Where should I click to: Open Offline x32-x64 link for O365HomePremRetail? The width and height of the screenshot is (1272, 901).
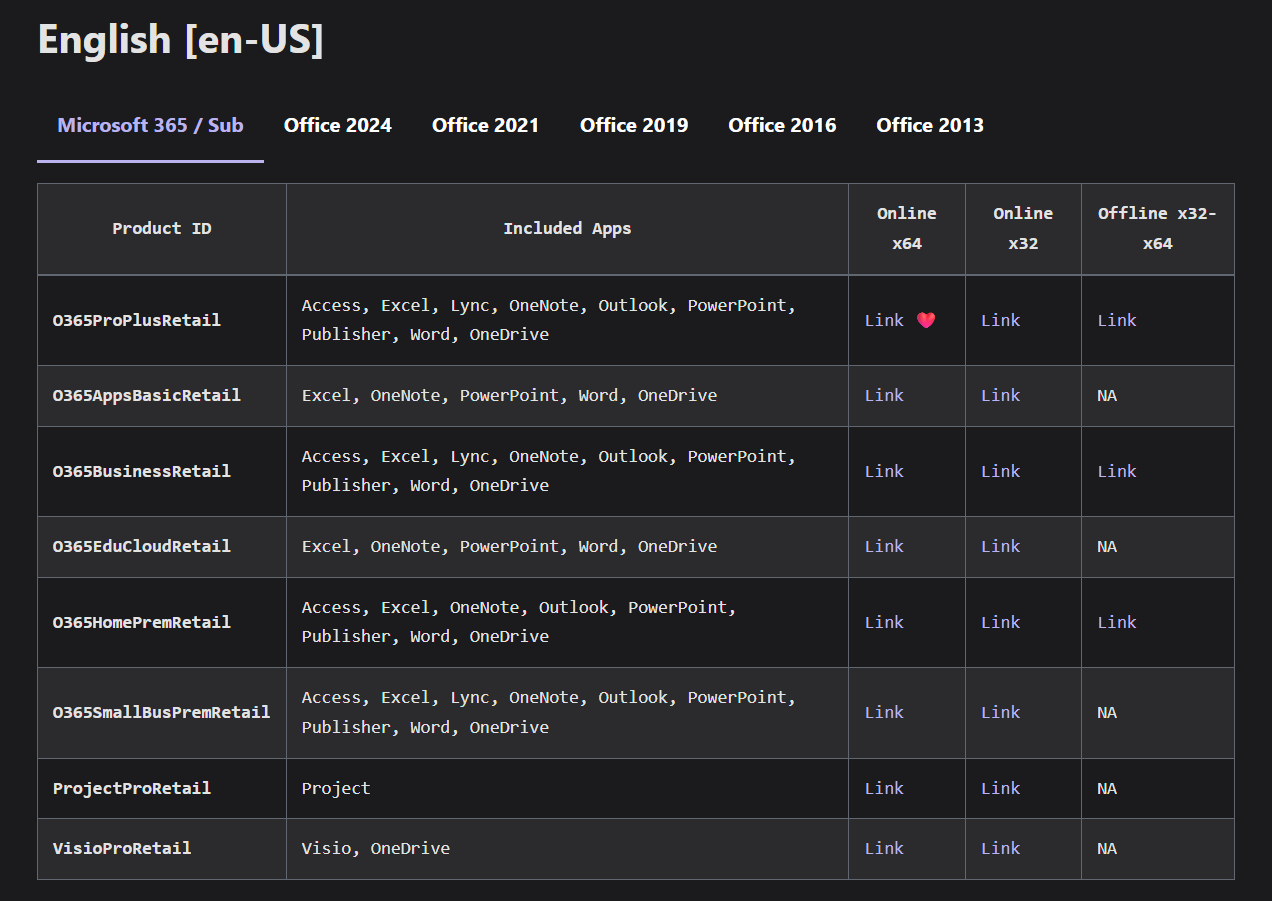(1117, 622)
